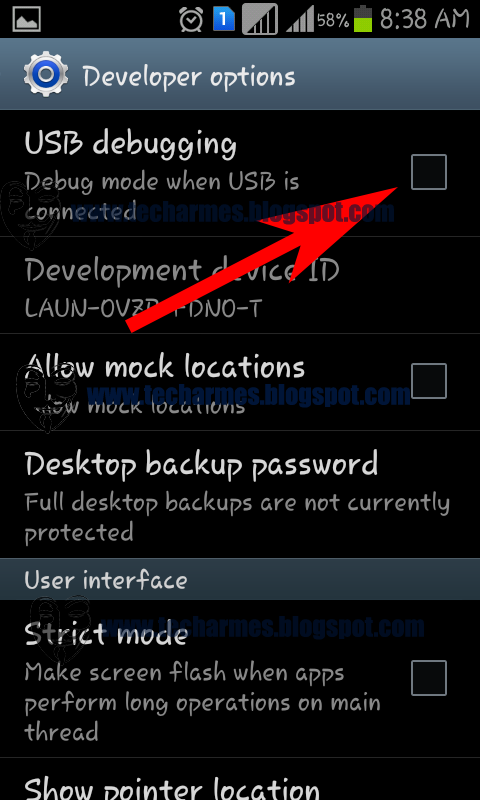Tap the picture notification icon in status bar
Image resolution: width=480 pixels, height=800 pixels.
point(27,19)
